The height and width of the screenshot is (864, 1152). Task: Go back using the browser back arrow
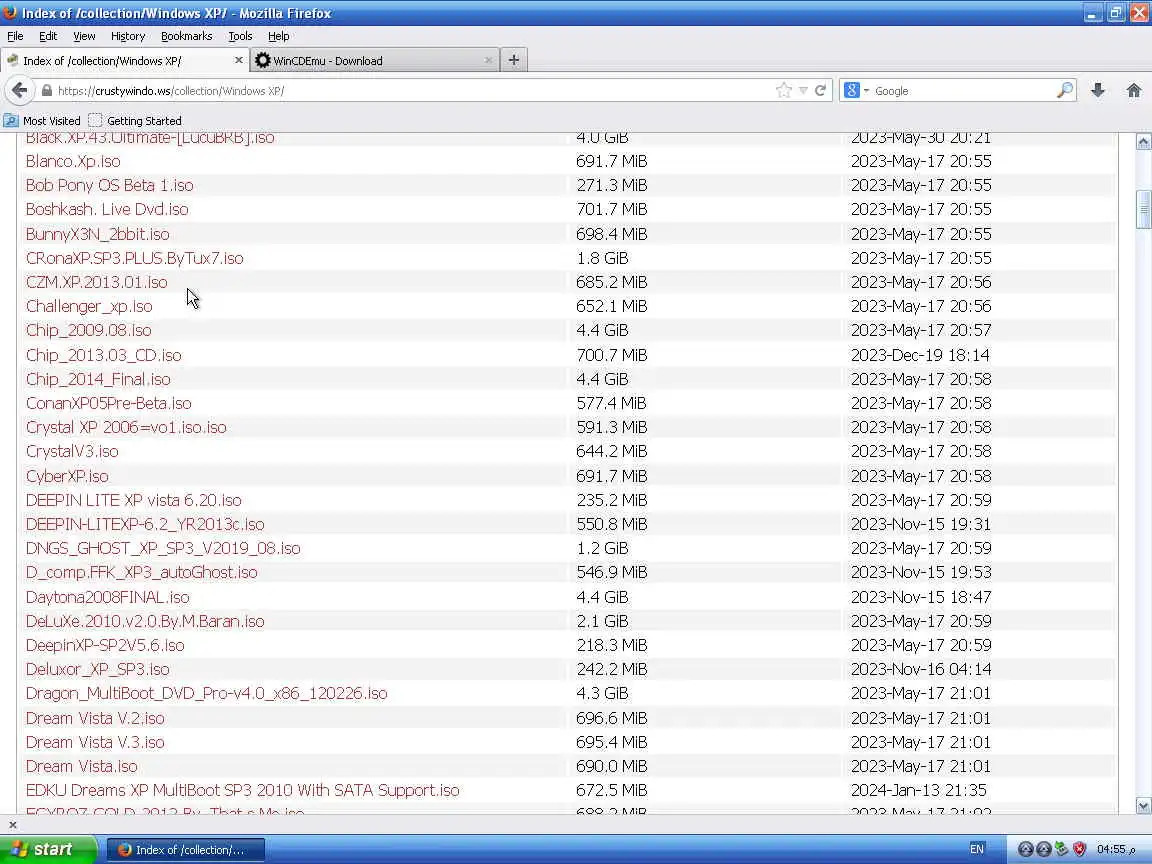click(19, 90)
